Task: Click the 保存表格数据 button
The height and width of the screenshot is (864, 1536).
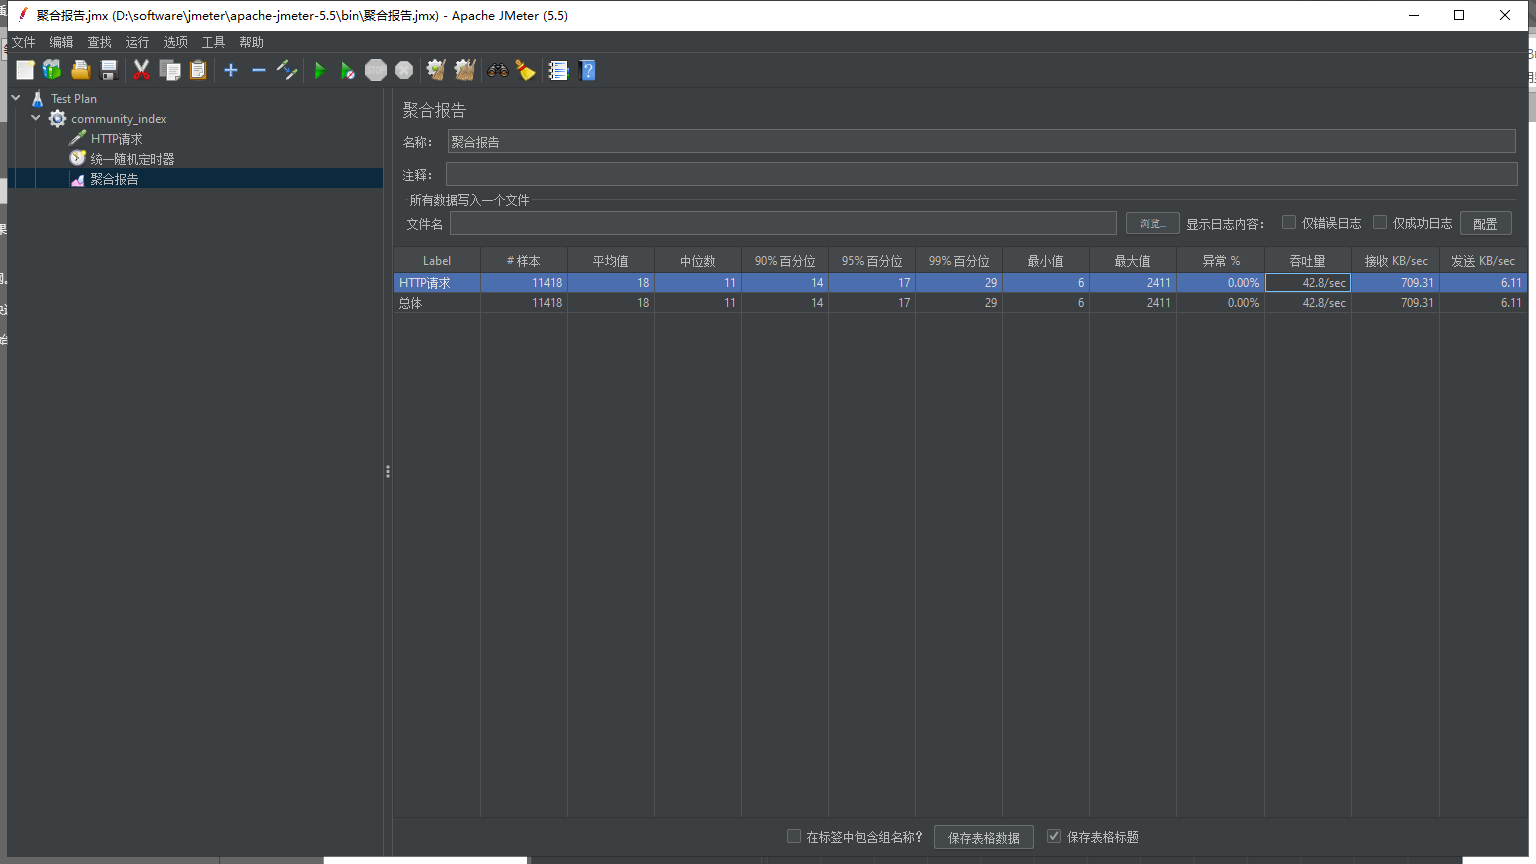Action: coord(983,837)
